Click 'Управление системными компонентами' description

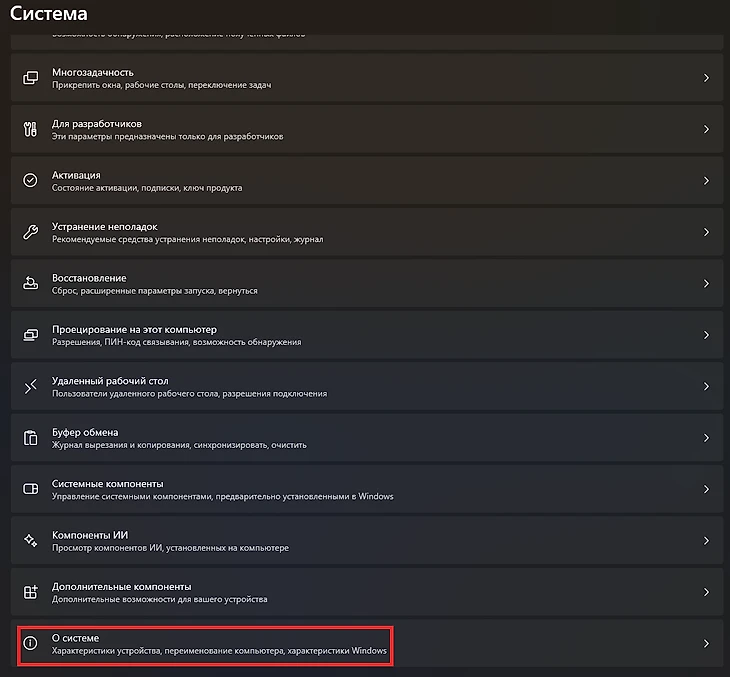[223, 496]
